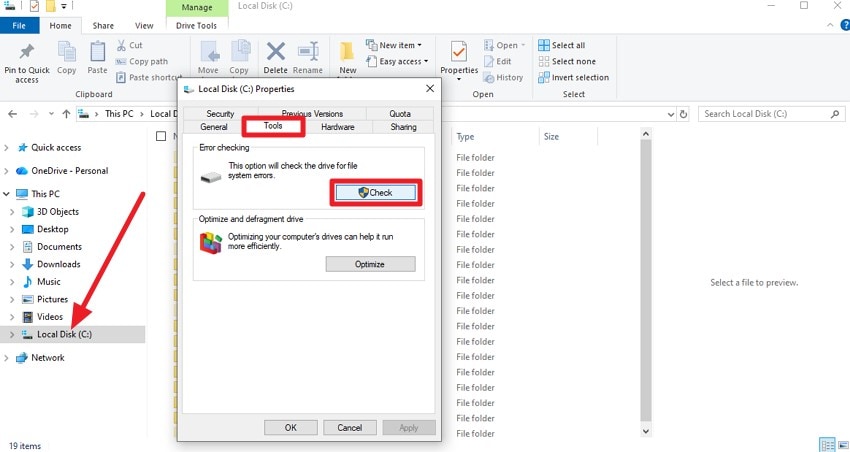The height and width of the screenshot is (452, 850).
Task: Open the Drive Tools tab
Action: [x=196, y=25]
